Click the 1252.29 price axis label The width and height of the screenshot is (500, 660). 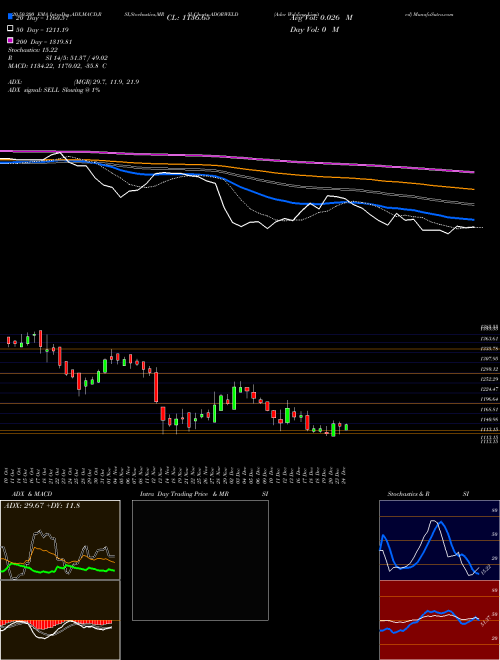click(x=489, y=379)
